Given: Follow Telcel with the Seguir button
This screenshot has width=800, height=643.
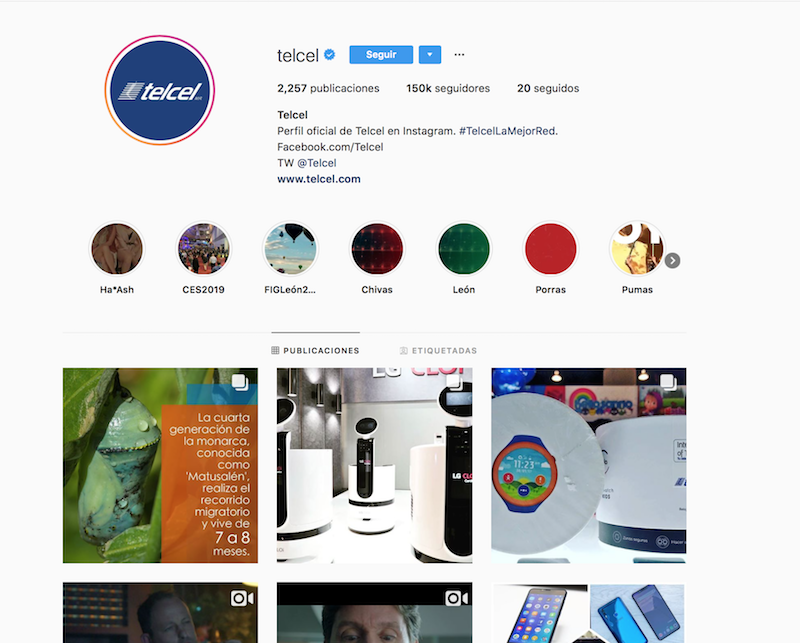Looking at the screenshot, I should (381, 55).
